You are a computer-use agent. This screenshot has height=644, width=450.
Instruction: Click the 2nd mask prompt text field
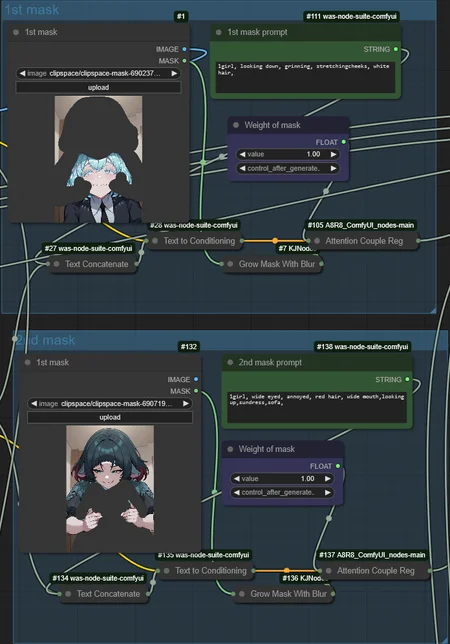click(x=317, y=407)
